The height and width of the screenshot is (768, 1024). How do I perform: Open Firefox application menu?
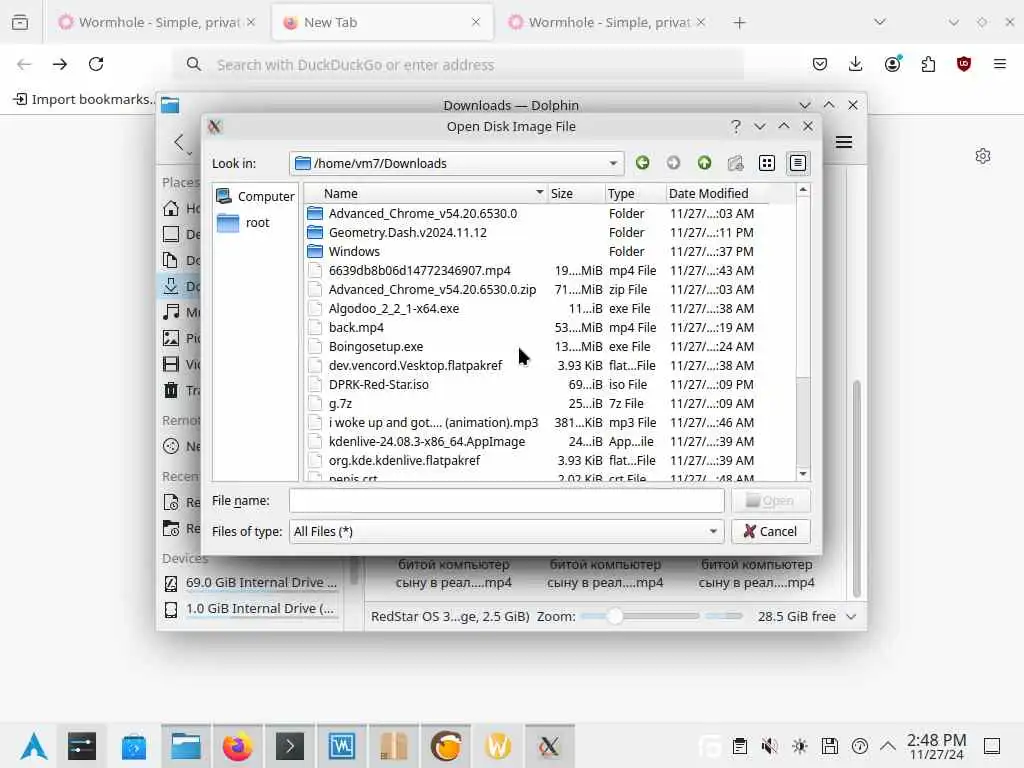(1000, 64)
